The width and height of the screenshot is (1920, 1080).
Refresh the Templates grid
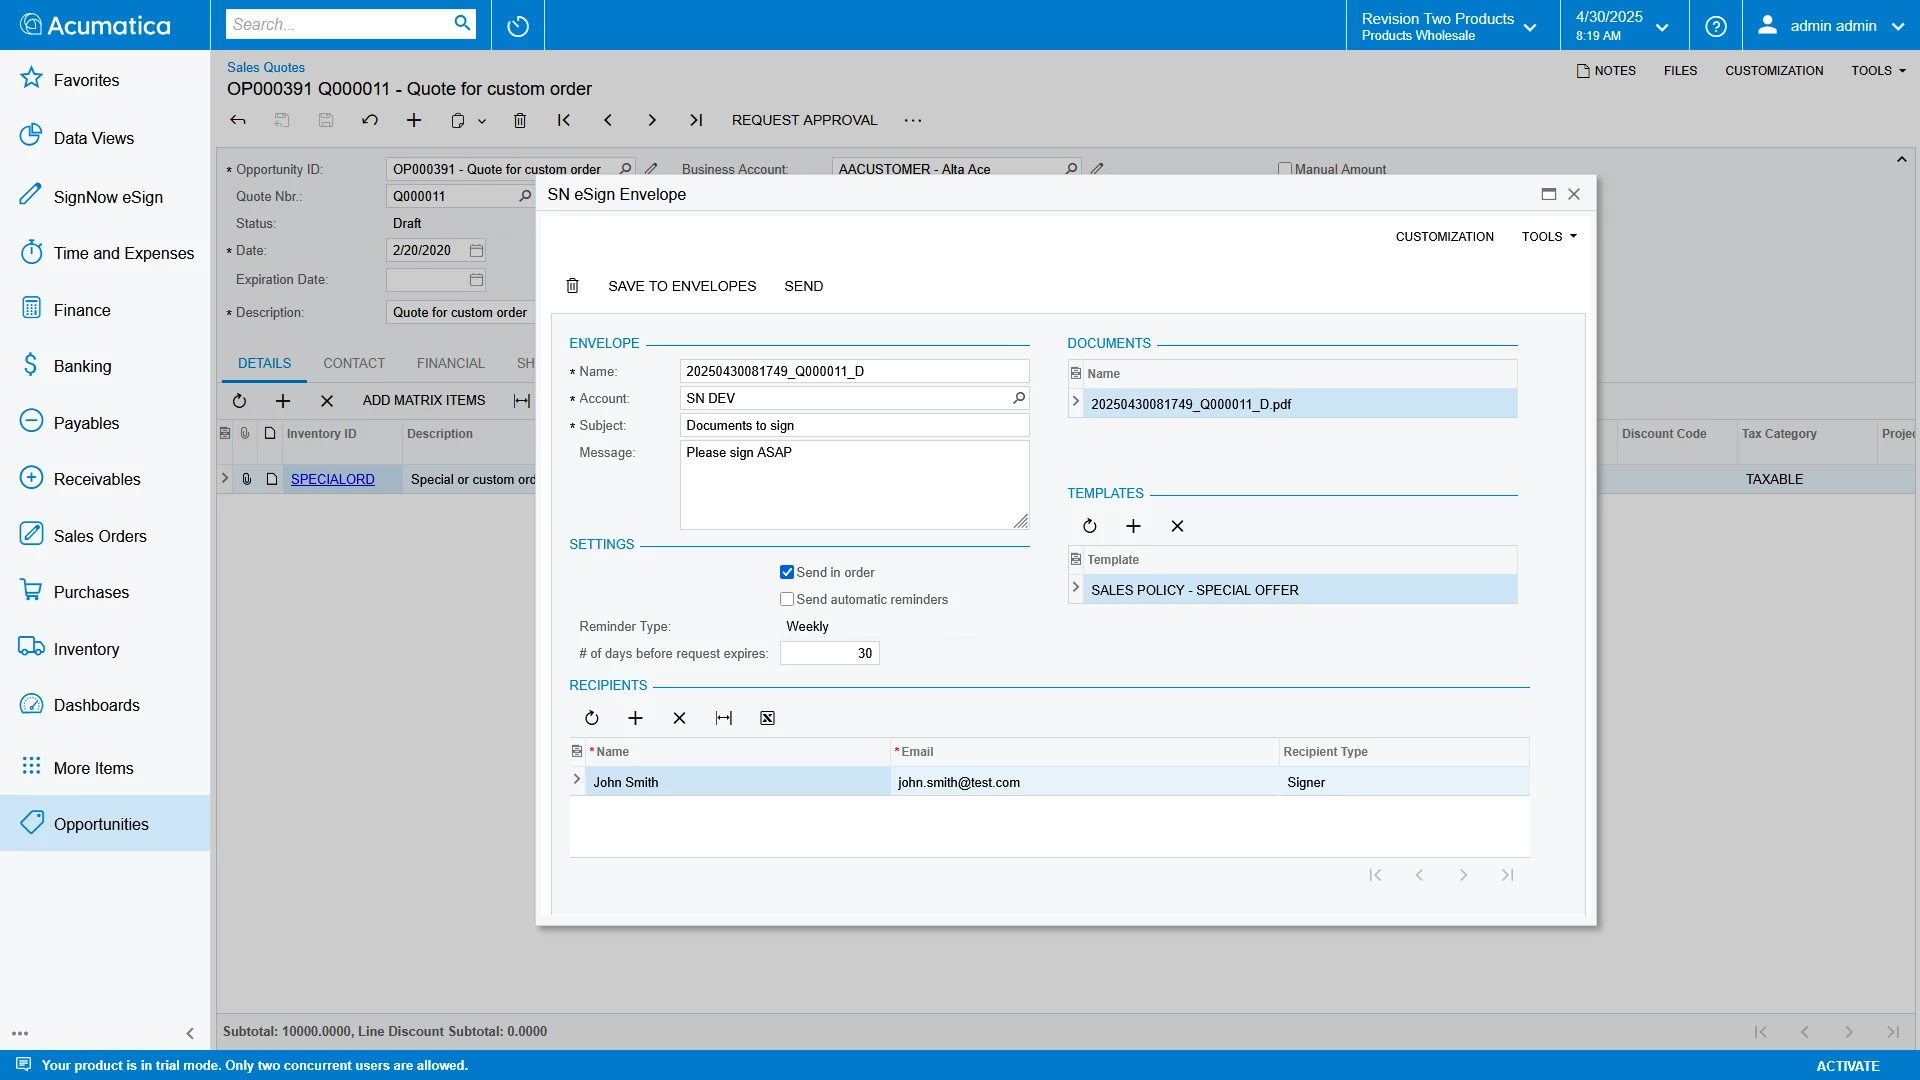[1089, 526]
